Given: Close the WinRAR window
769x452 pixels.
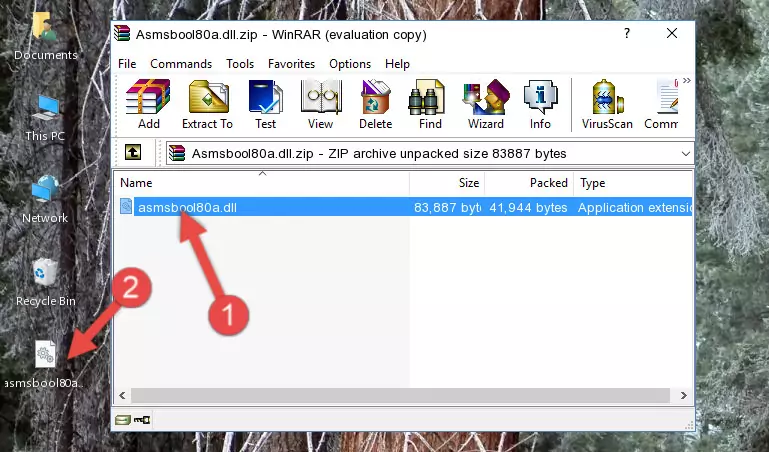Looking at the screenshot, I should tap(672, 33).
